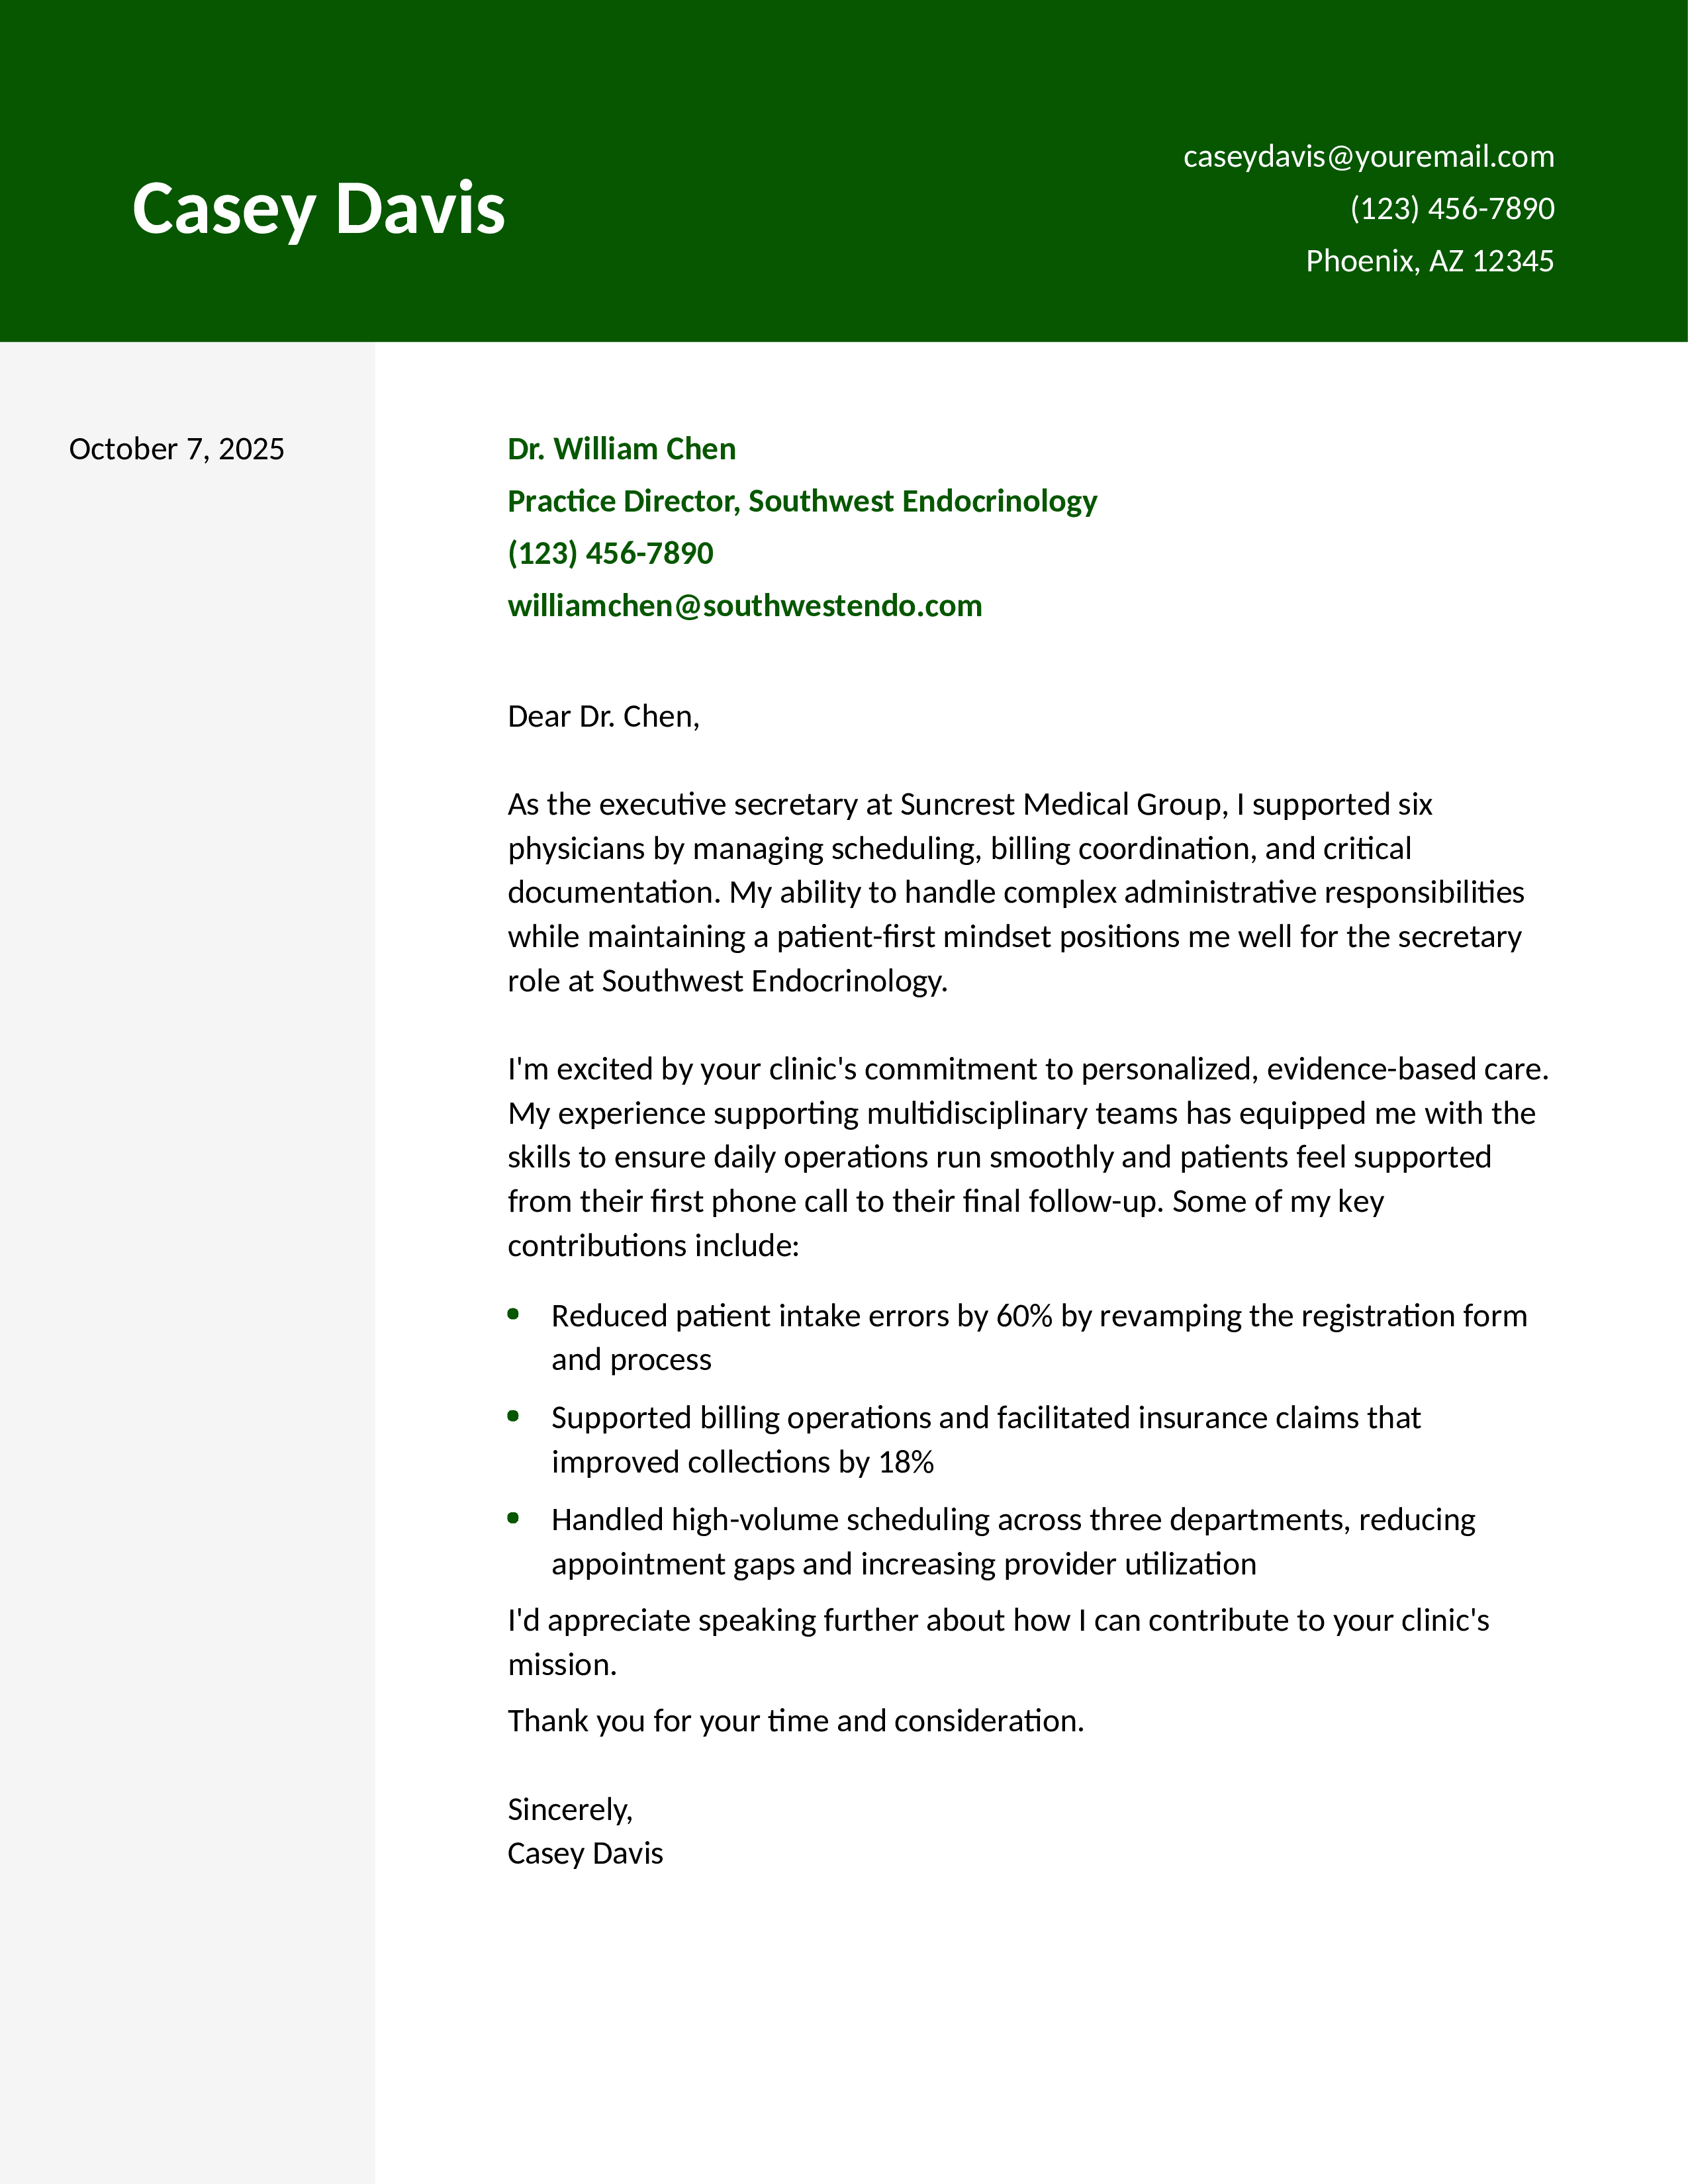This screenshot has width=1688, height=2184.
Task: Click the Dr. William Chen recipient name
Action: tap(621, 449)
